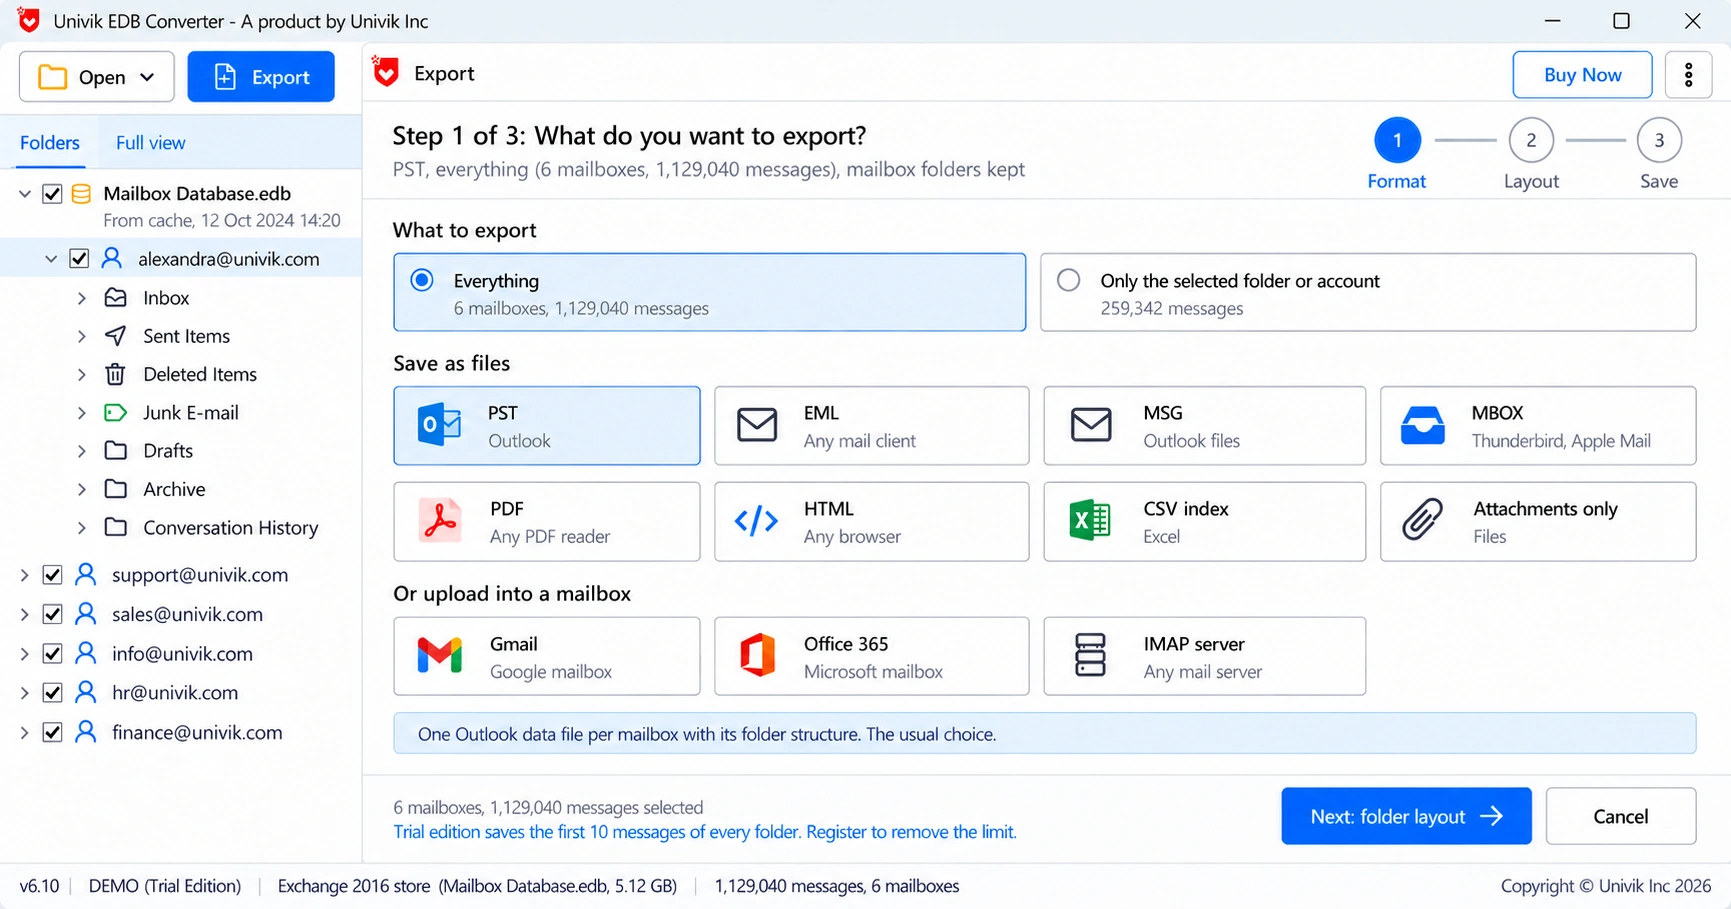Open the Open dropdown button
The width and height of the screenshot is (1731, 909).
tap(97, 77)
